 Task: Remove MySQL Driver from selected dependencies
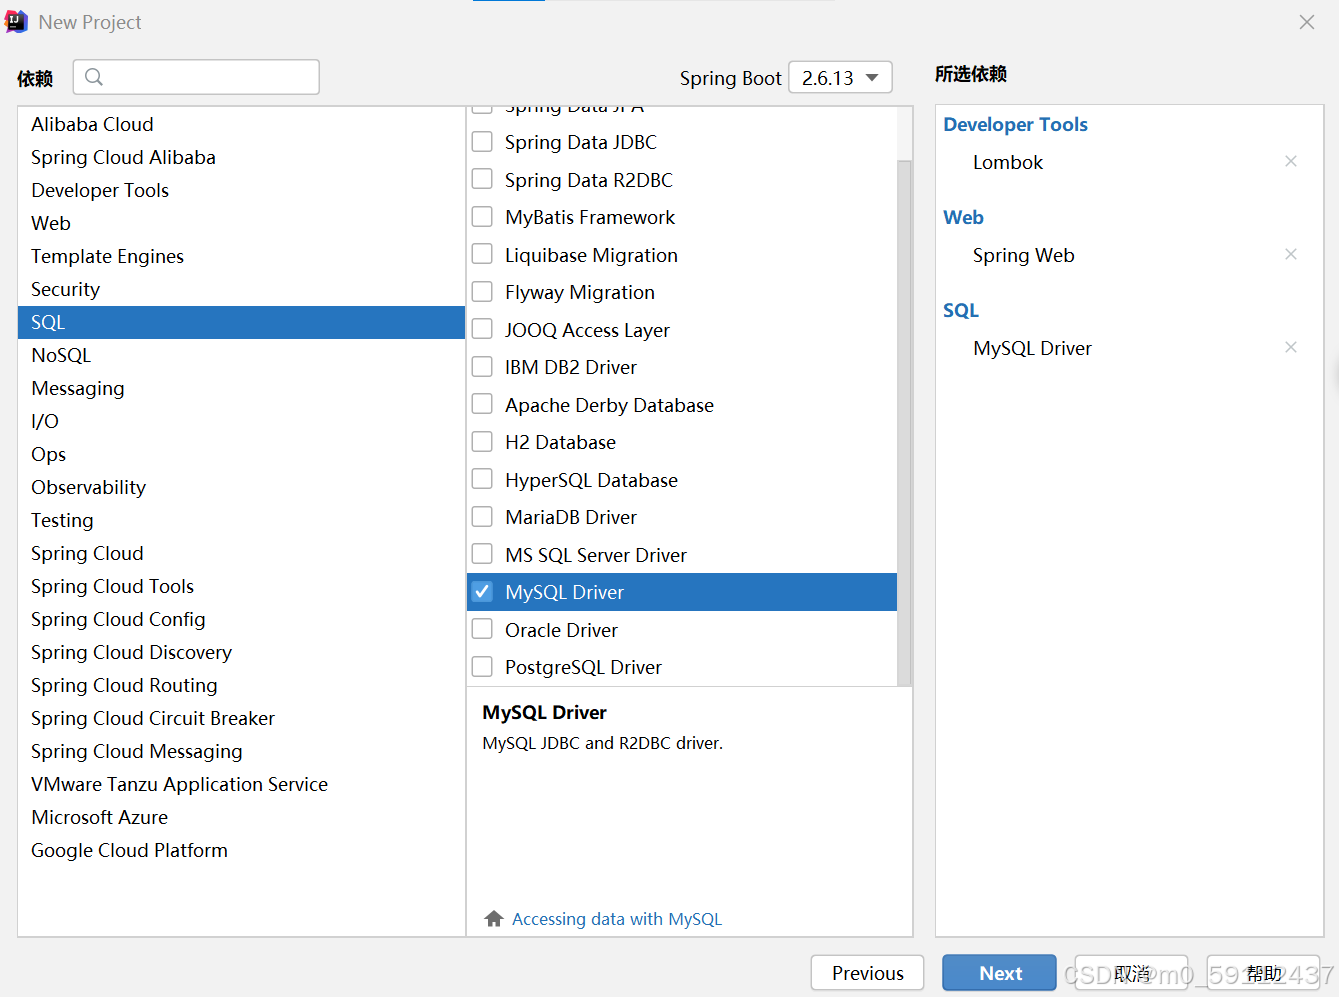1291,347
